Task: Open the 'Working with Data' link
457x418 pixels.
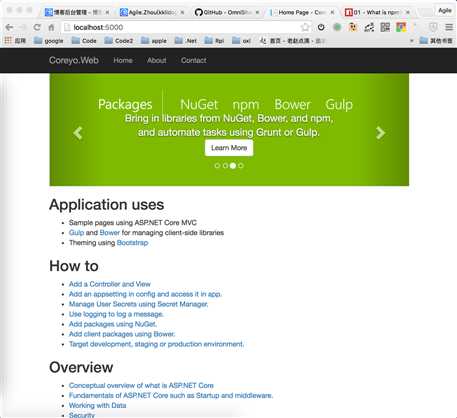Action: point(97,405)
